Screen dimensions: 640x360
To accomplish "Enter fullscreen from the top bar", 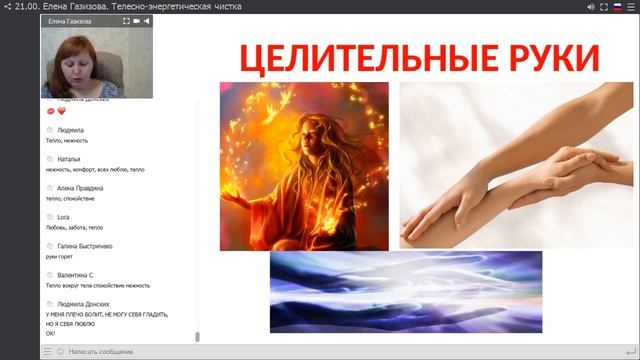I will (x=604, y=7).
